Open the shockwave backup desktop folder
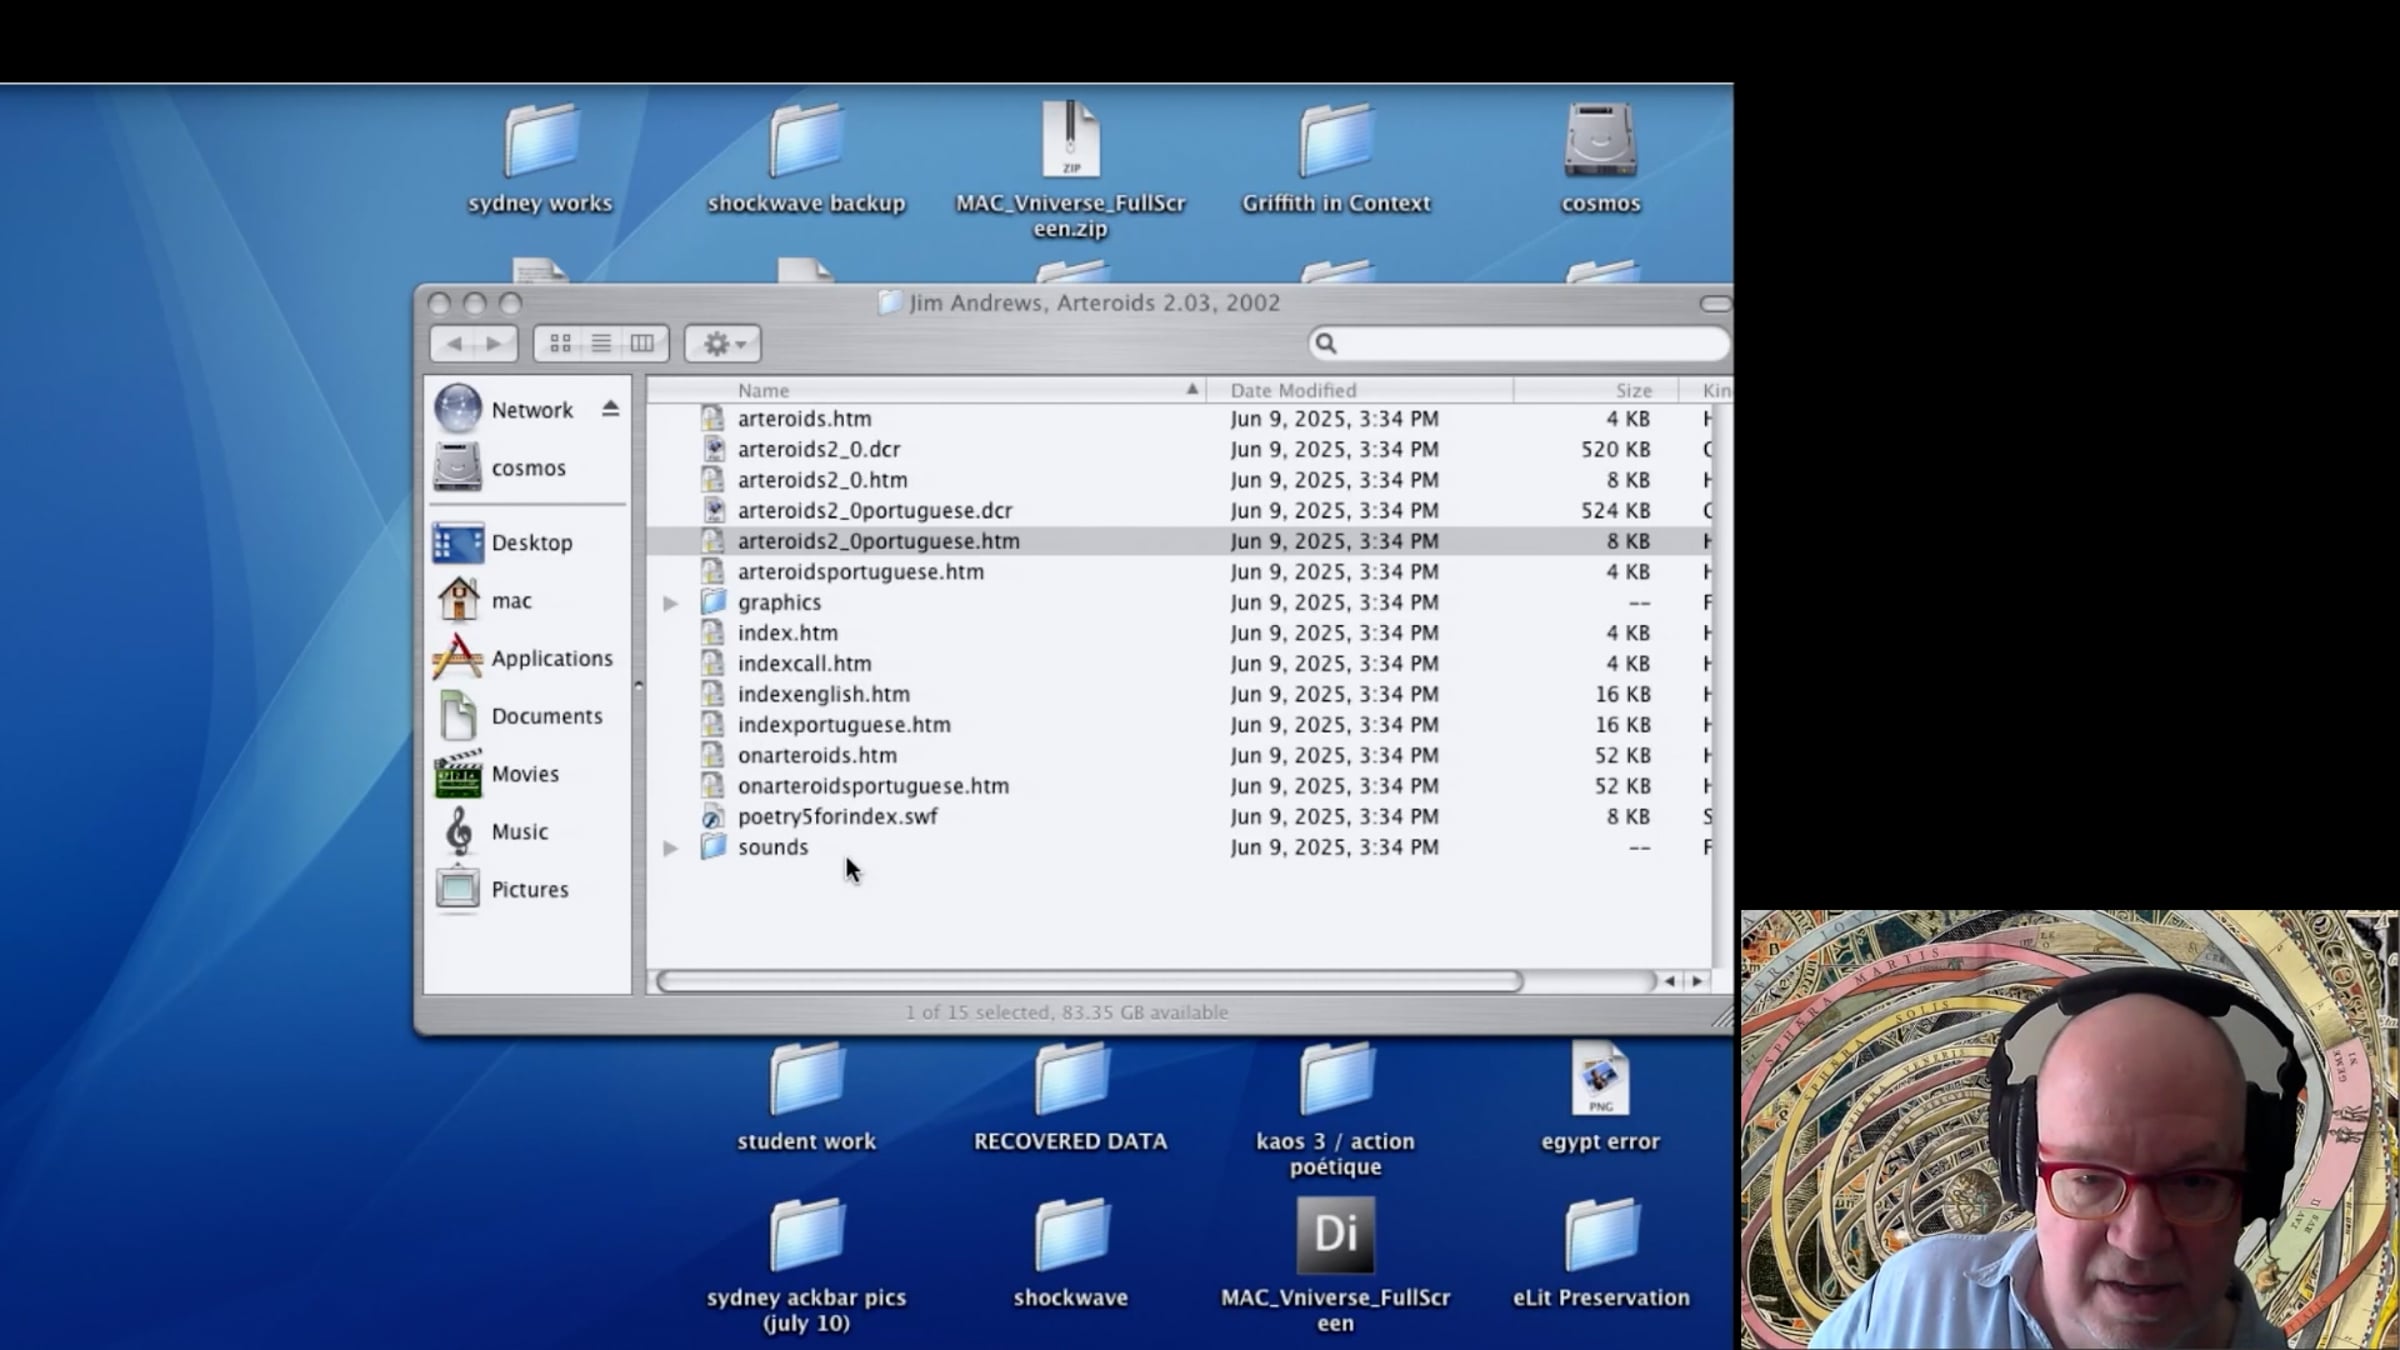The image size is (2400, 1350). [x=806, y=142]
